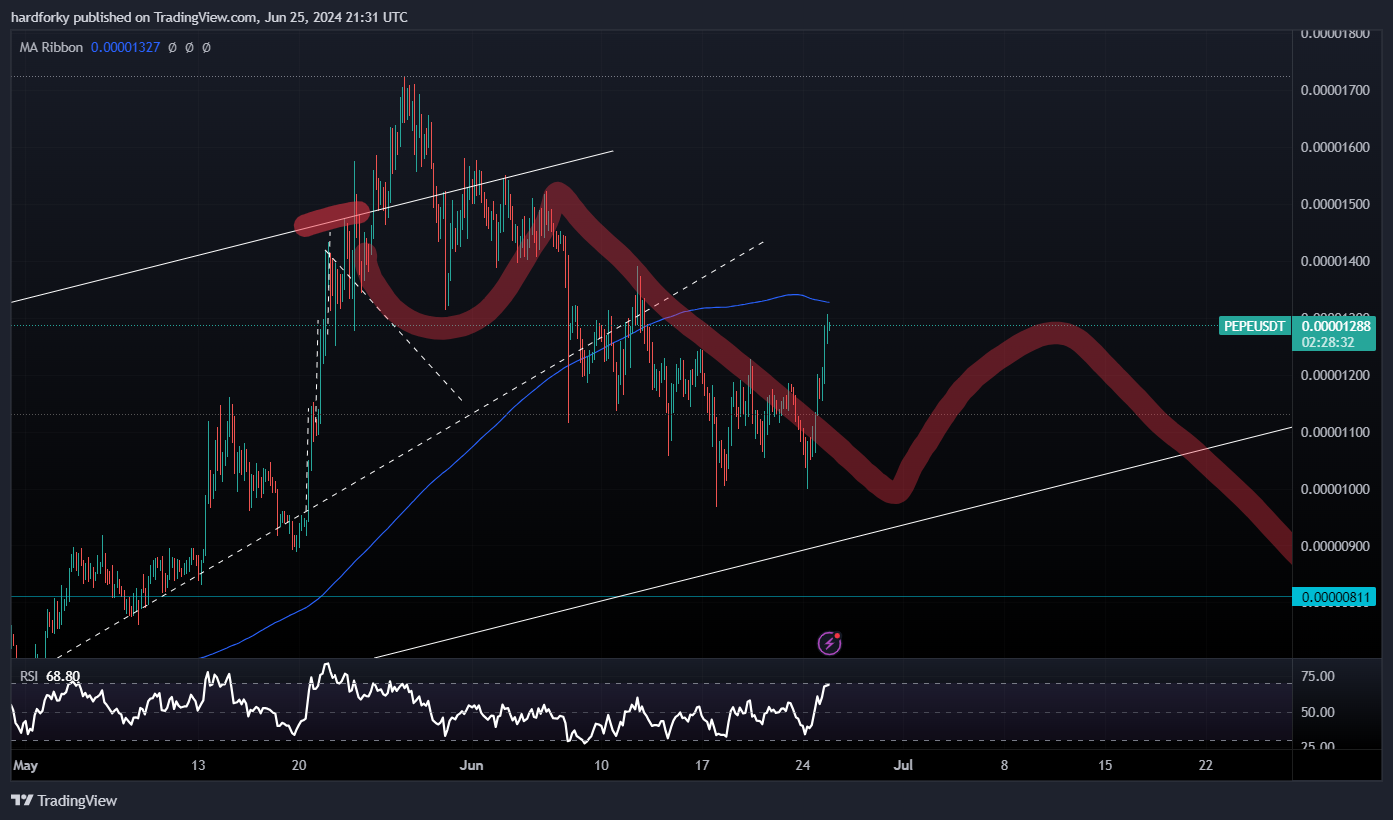
Task: Click the PEPEUSDT symbol tag
Action: (x=1254, y=326)
